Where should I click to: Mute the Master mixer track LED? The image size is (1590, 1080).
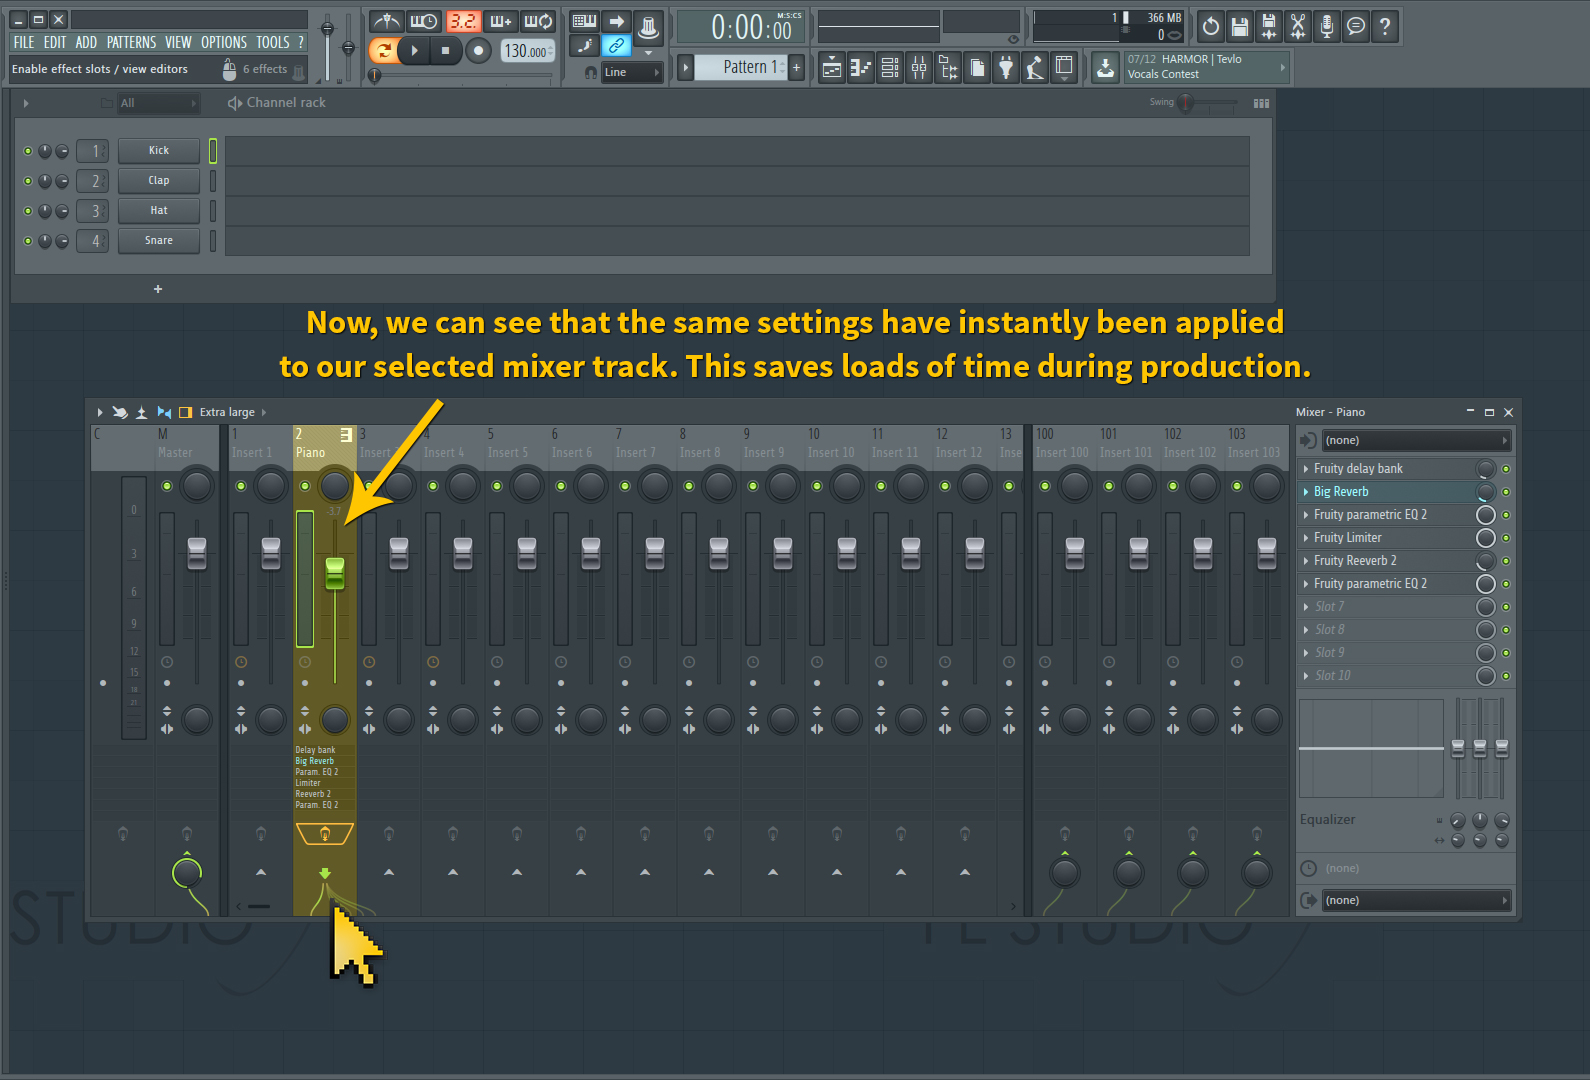point(167,486)
